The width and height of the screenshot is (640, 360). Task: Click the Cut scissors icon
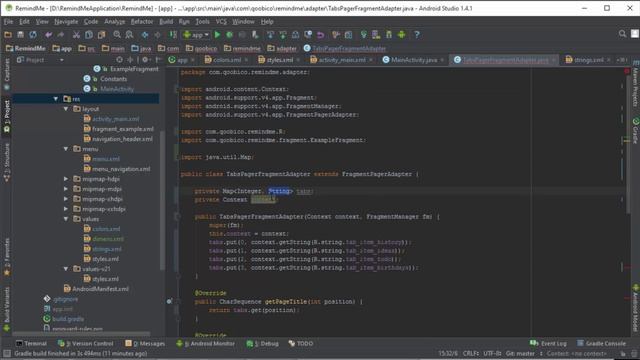(x=76, y=35)
